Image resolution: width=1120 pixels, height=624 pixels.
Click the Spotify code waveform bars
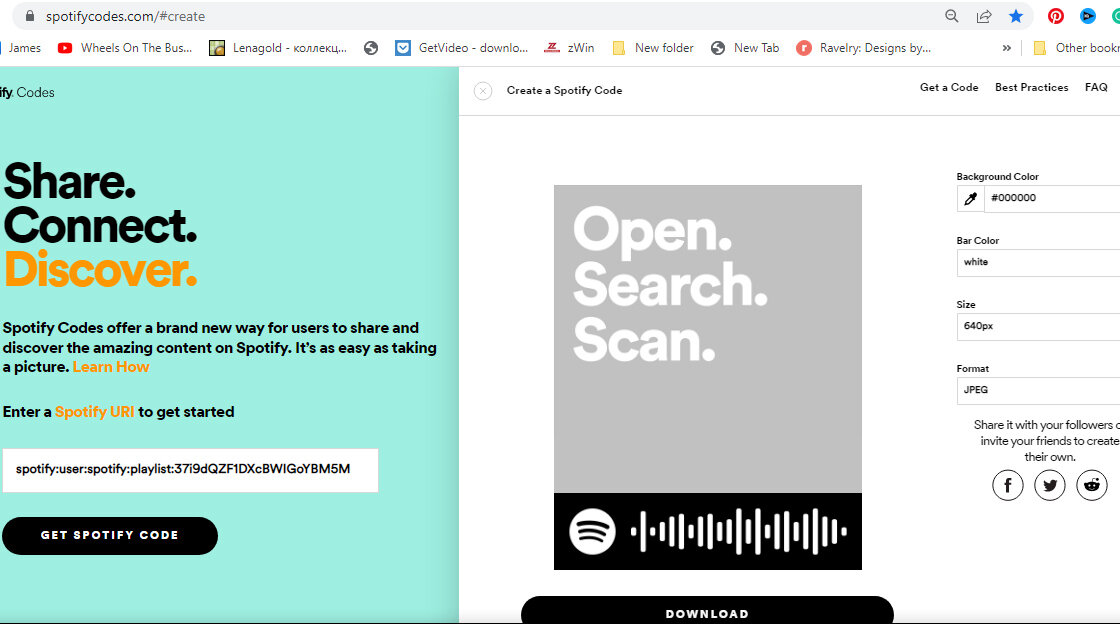[739, 531]
